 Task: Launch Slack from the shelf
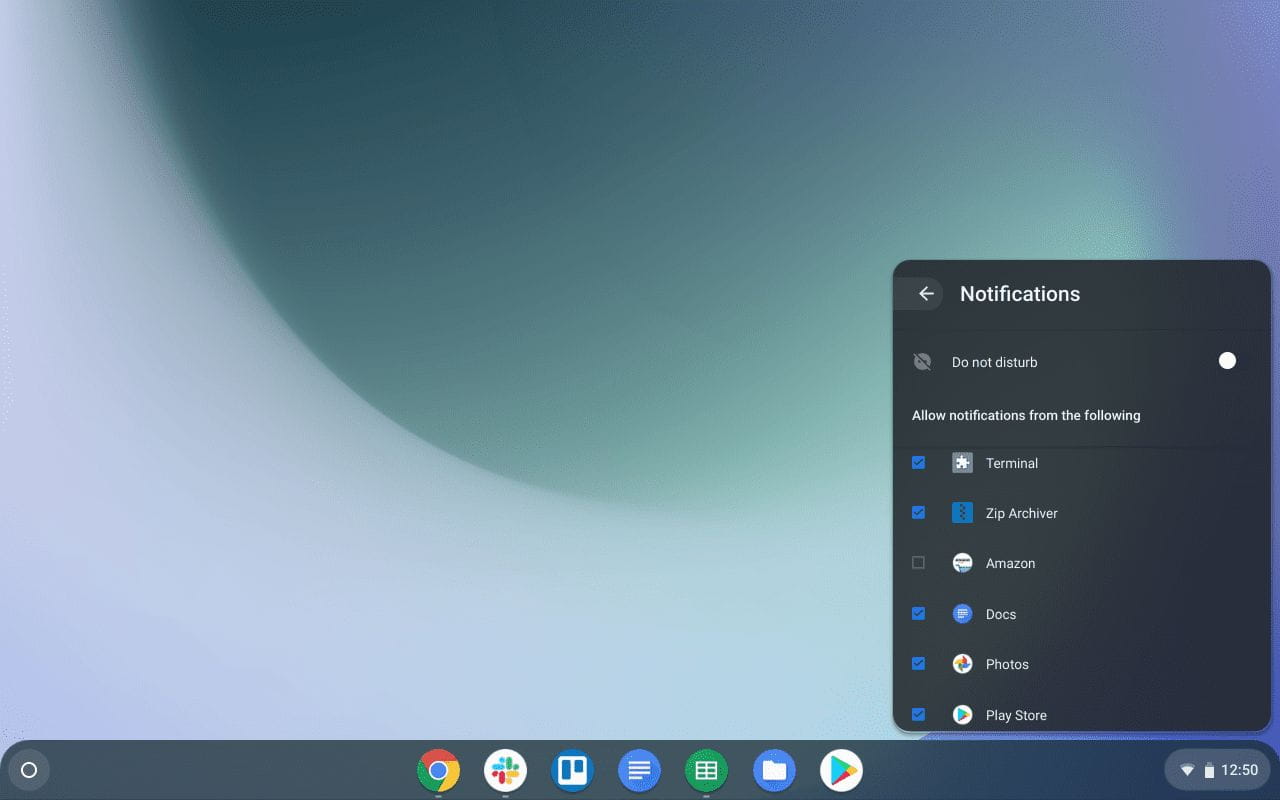click(x=505, y=770)
